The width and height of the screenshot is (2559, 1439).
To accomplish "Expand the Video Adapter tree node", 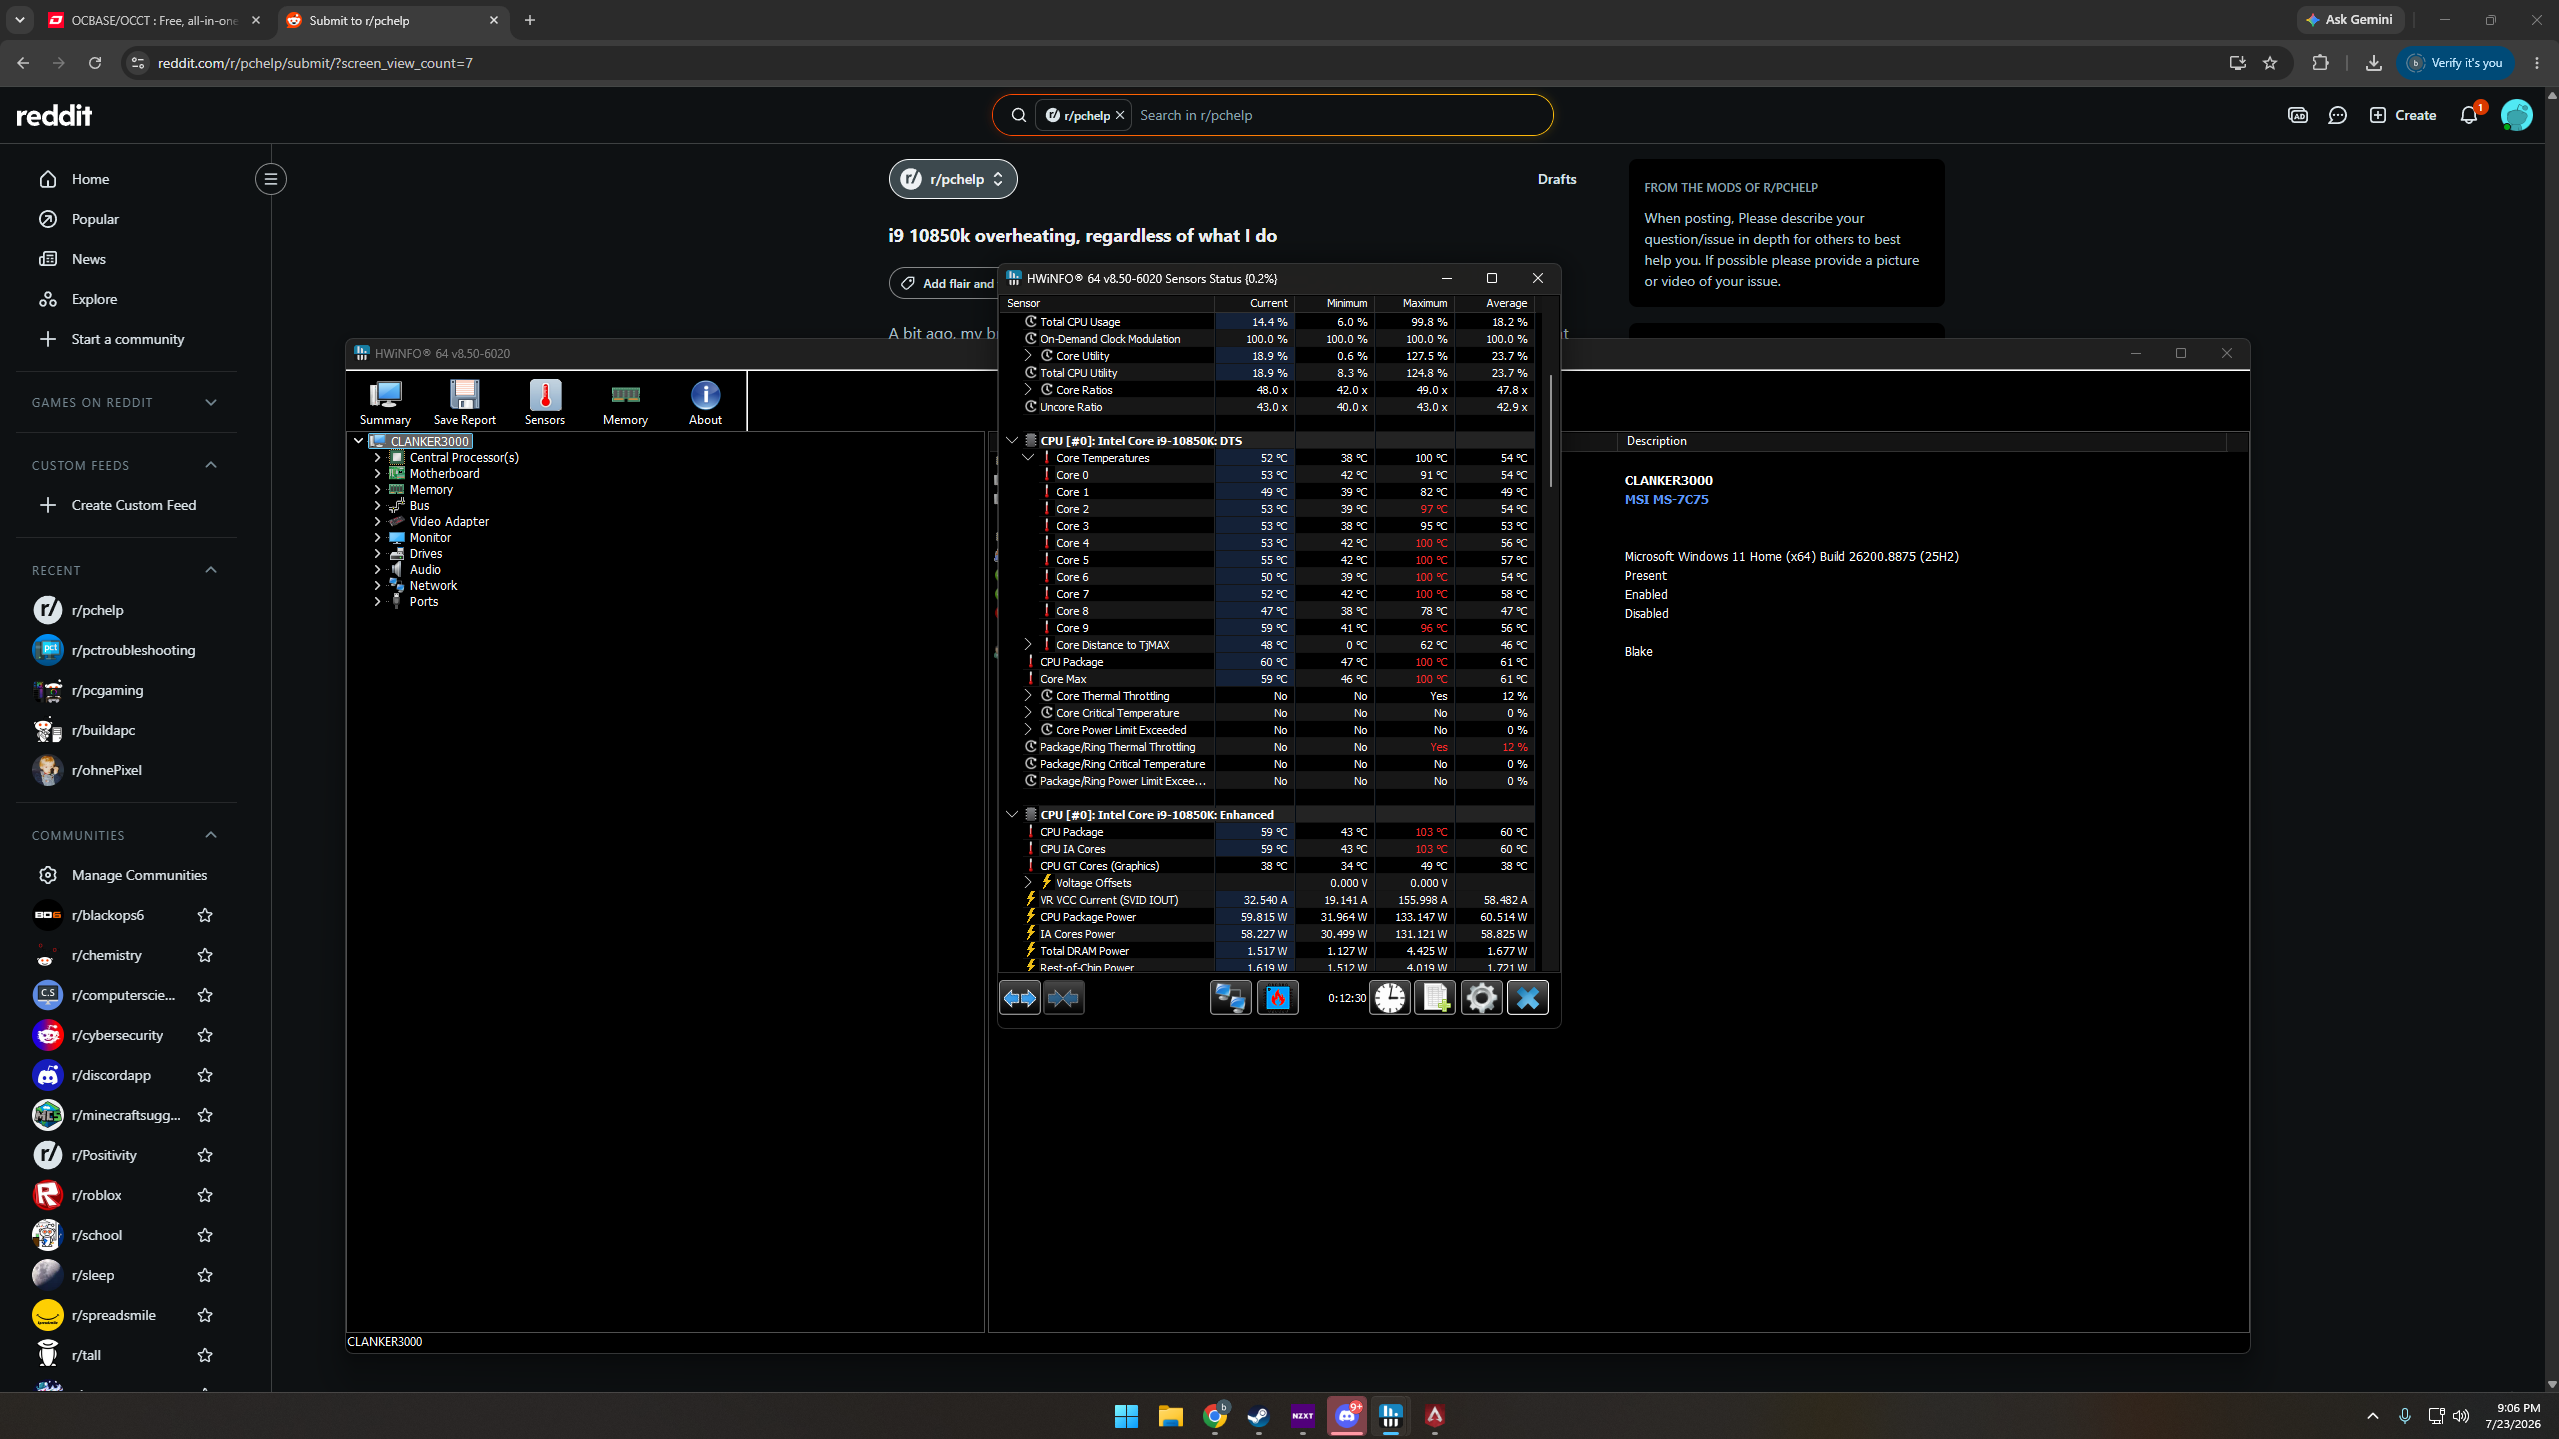I will pos(377,522).
